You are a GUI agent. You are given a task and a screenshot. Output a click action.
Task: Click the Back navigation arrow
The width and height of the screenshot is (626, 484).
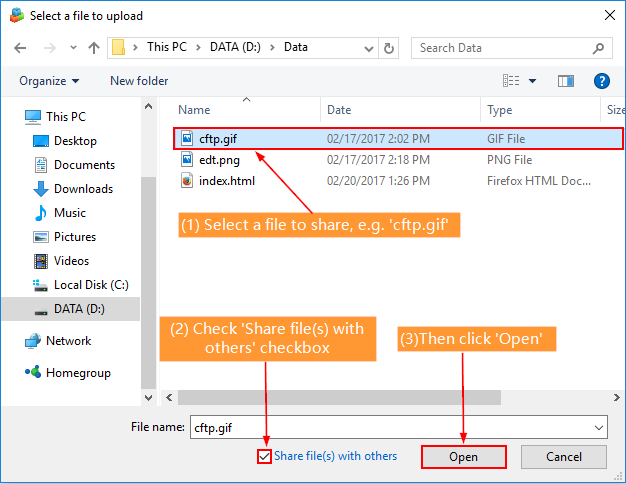(21, 47)
